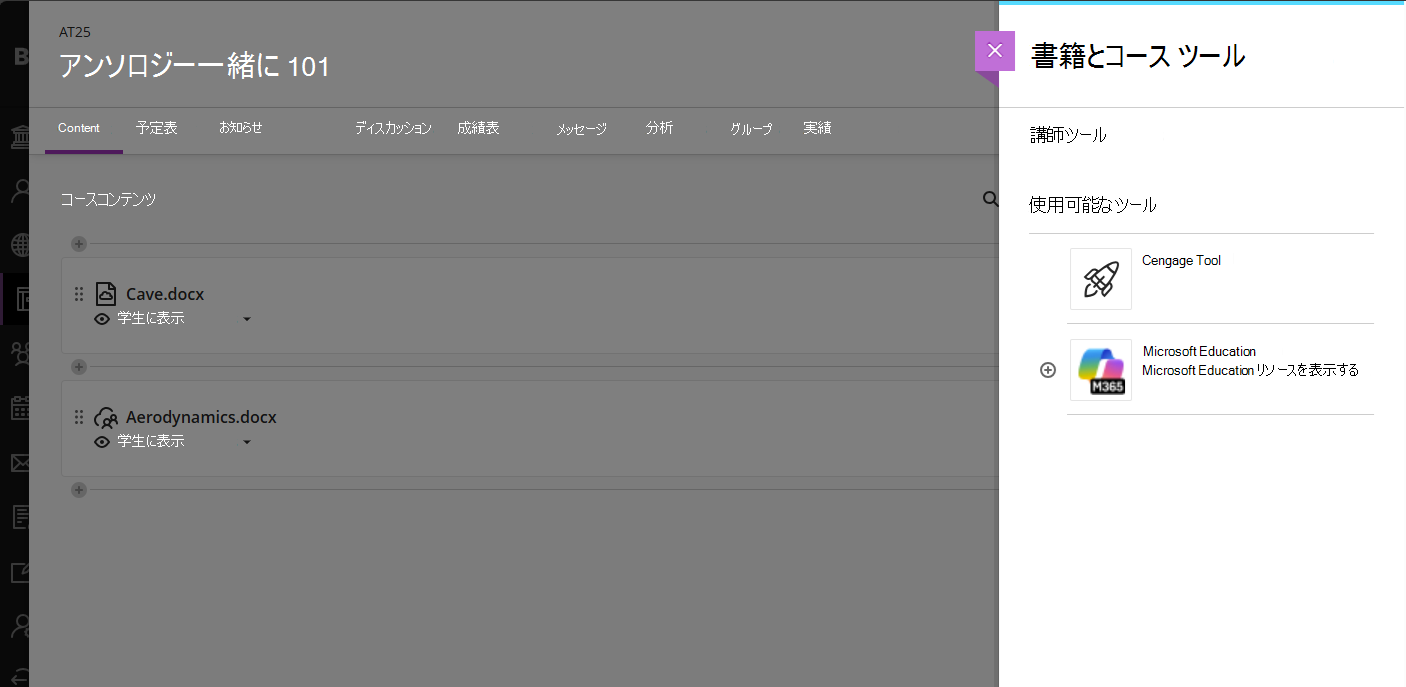
Task: Open the Cengage Tool rocket icon
Action: 1101,279
